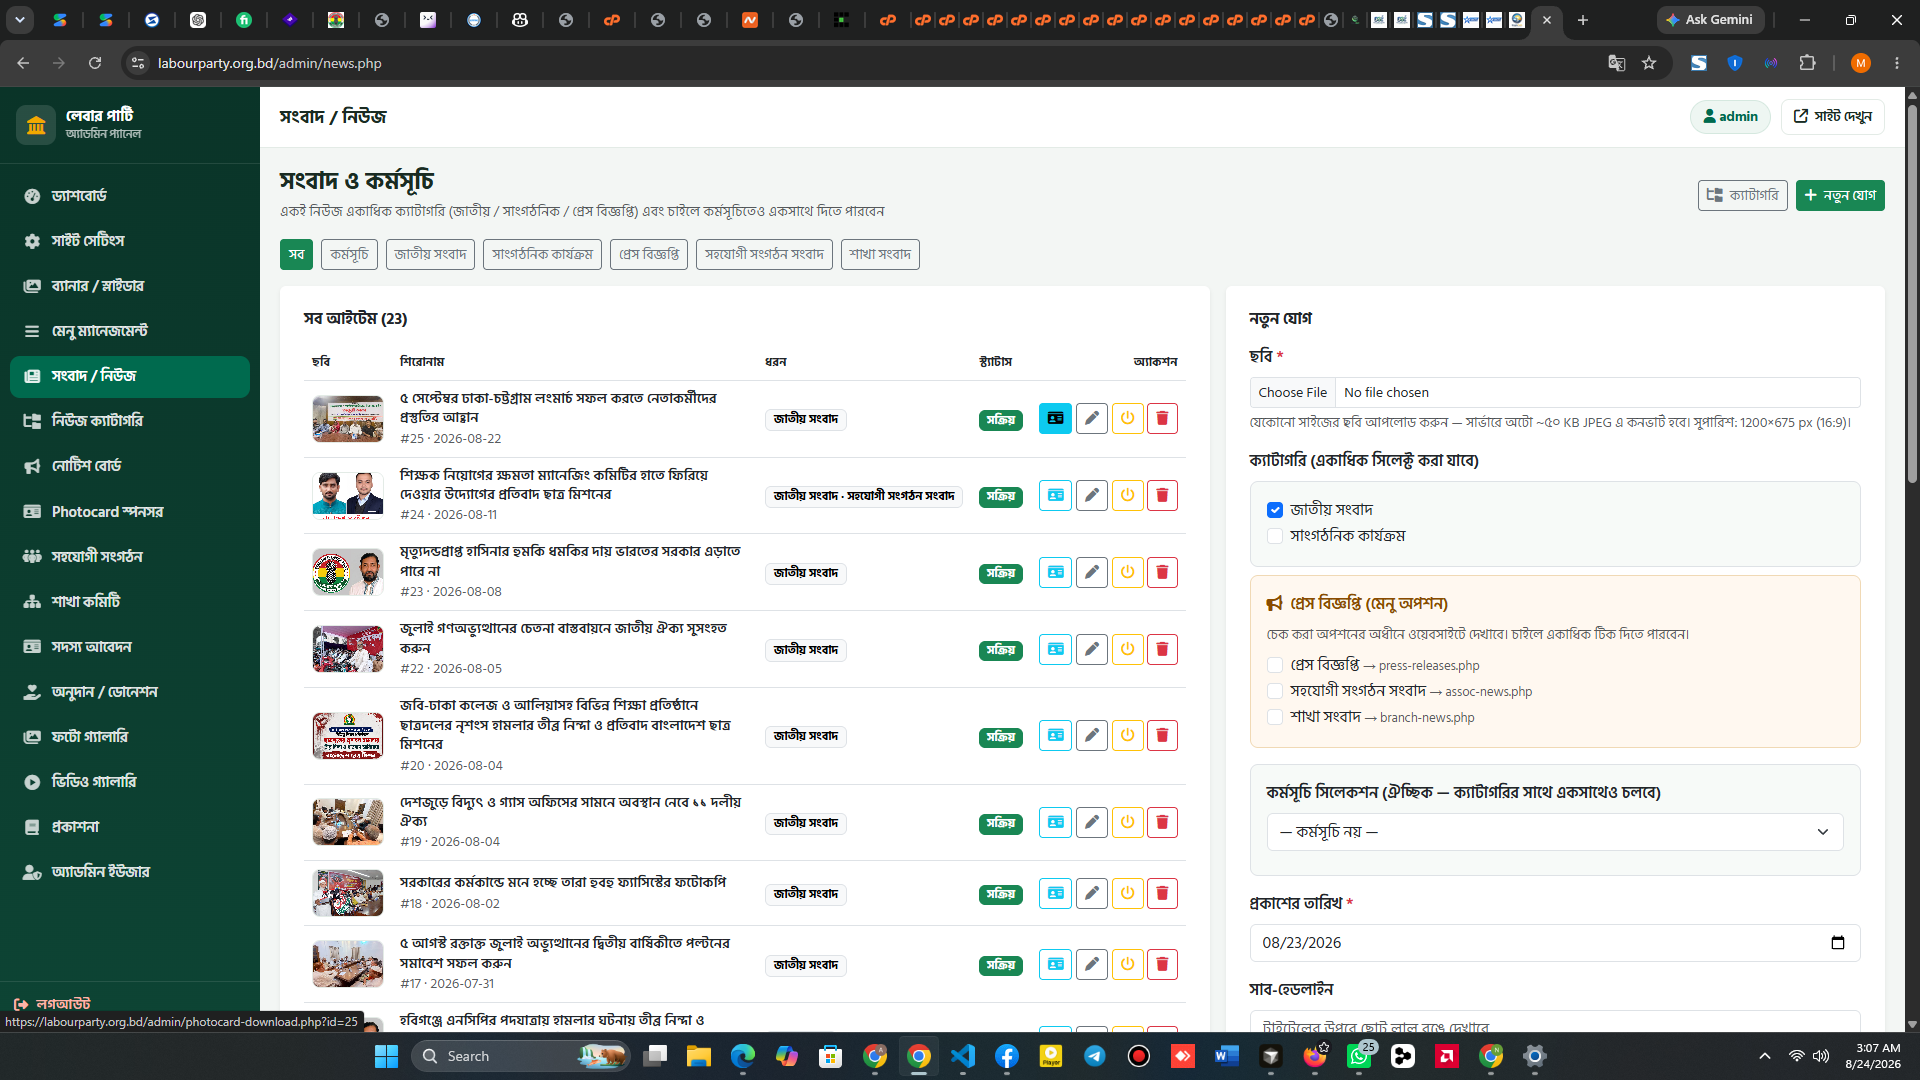This screenshot has height=1080, width=1920.
Task: Open the Chrome tab search dropdown
Action: click(20, 19)
